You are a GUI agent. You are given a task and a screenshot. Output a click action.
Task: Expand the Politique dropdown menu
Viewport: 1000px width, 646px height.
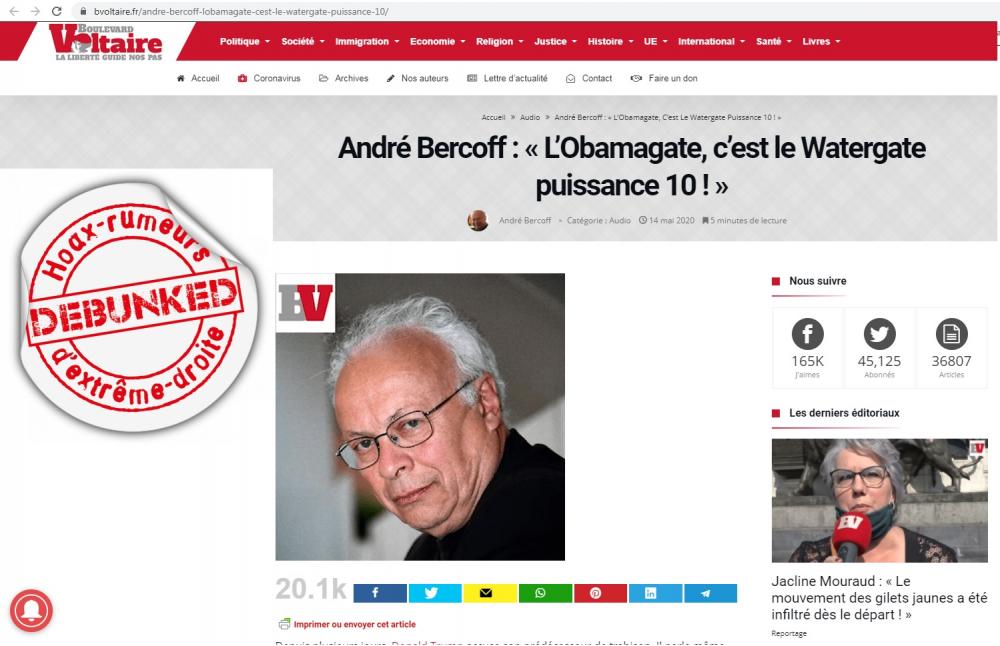pyautogui.click(x=245, y=41)
